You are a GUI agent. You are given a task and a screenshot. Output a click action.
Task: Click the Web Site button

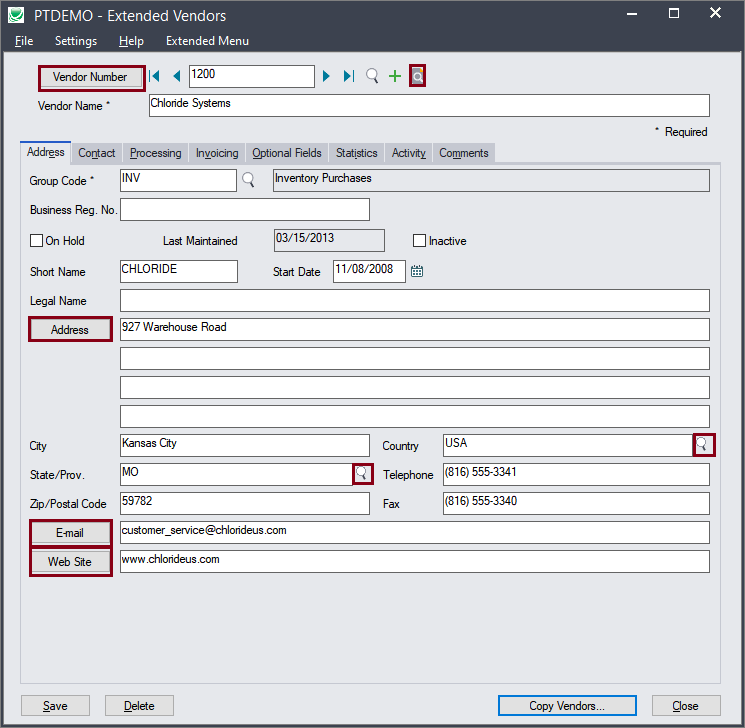tap(70, 562)
